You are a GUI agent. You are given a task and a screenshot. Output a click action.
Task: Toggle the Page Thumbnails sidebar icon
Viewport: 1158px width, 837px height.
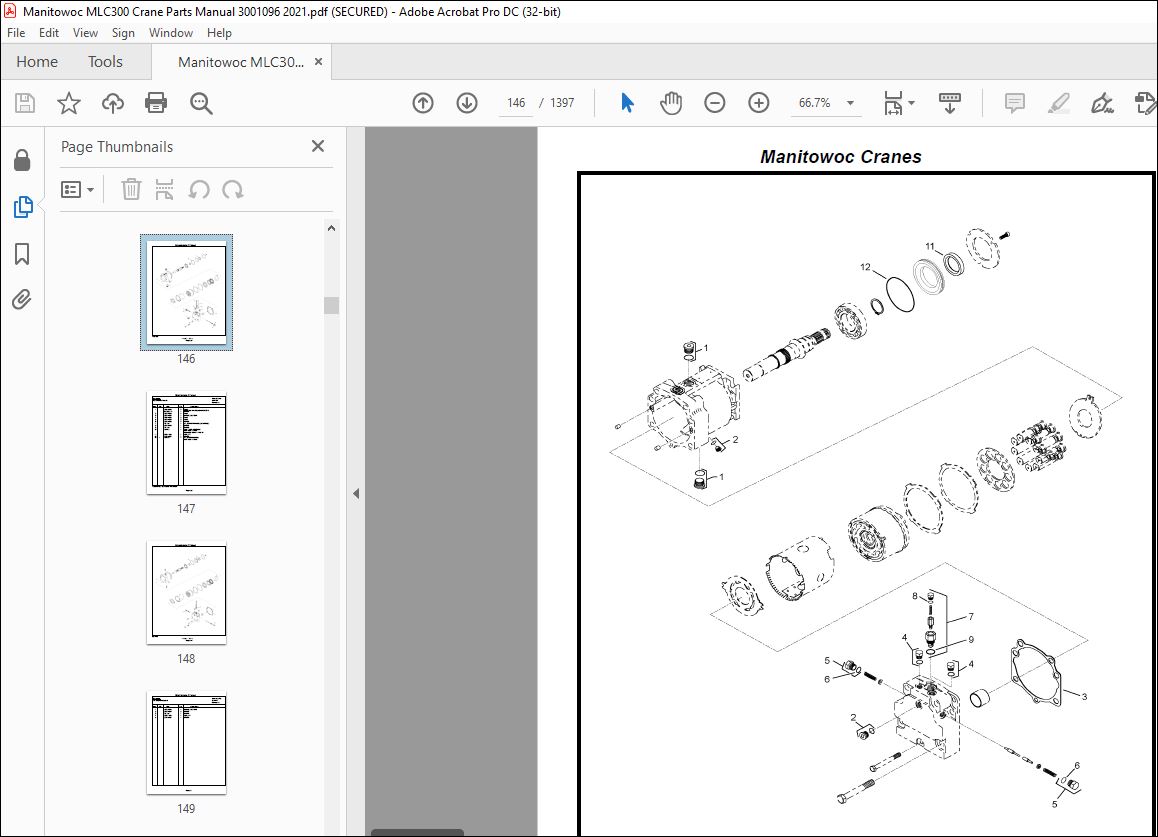[23, 207]
